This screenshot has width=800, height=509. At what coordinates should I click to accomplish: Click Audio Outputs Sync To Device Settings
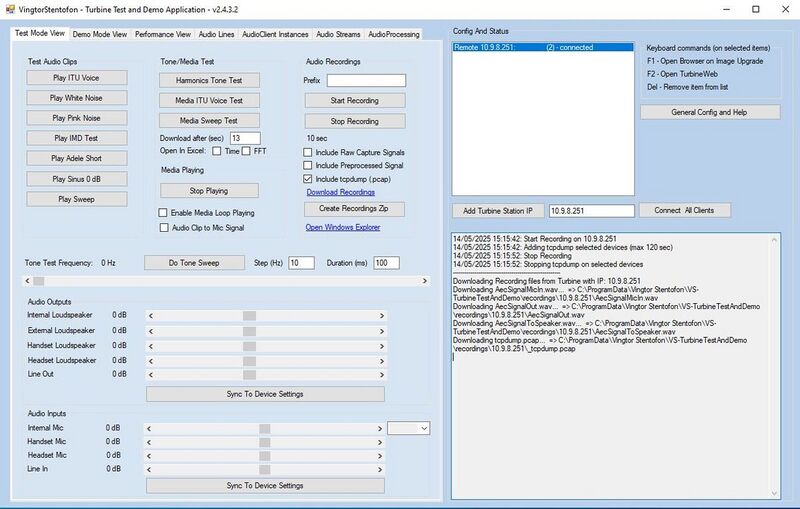pyautogui.click(x=265, y=394)
